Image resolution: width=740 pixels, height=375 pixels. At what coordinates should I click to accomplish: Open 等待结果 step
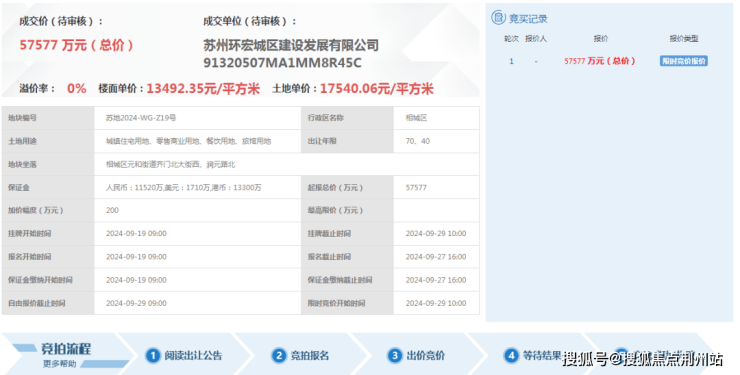[x=542, y=355]
